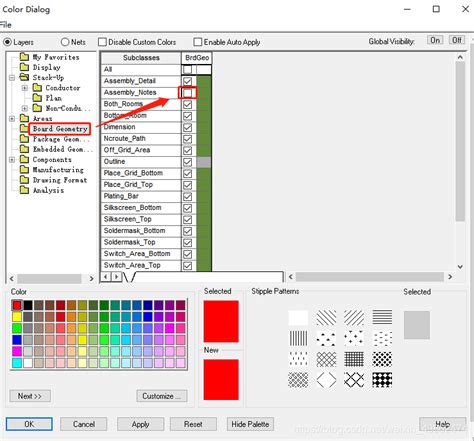The width and height of the screenshot is (474, 441).
Task: Select the large diamond stipple pattern
Action: pos(326,380)
